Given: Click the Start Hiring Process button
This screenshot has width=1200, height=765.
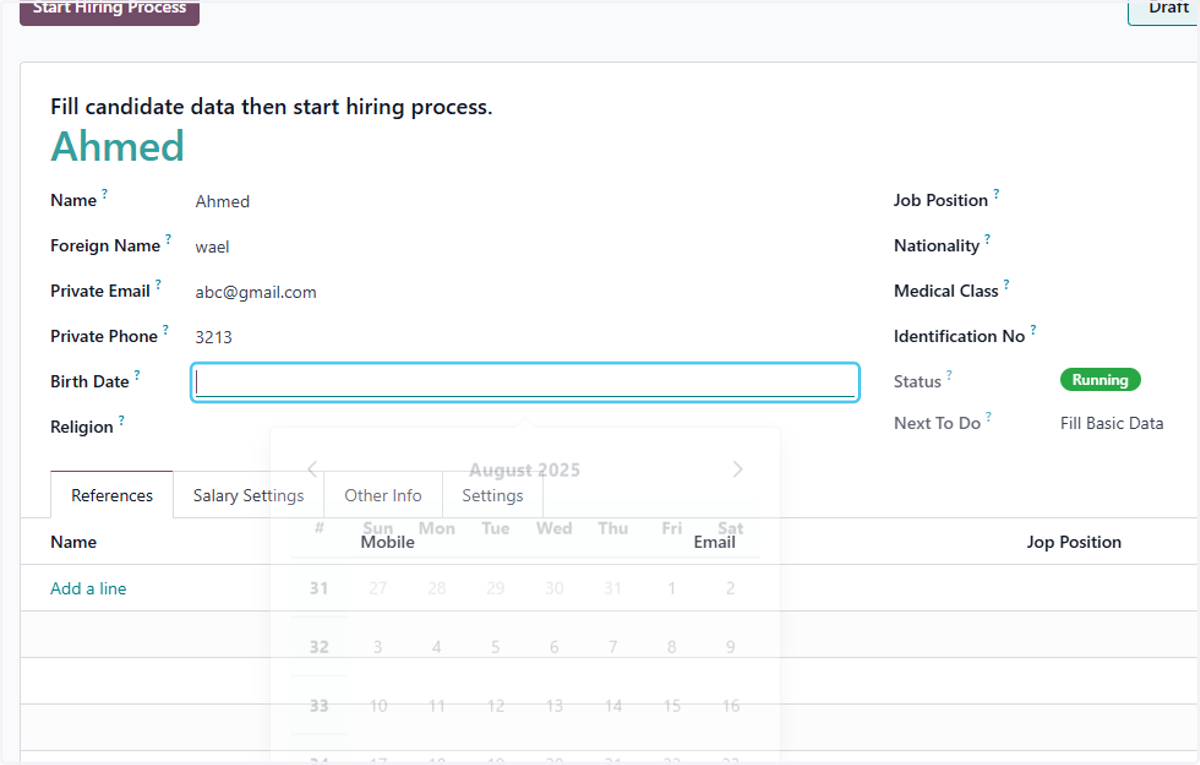Looking at the screenshot, I should pyautogui.click(x=110, y=10).
